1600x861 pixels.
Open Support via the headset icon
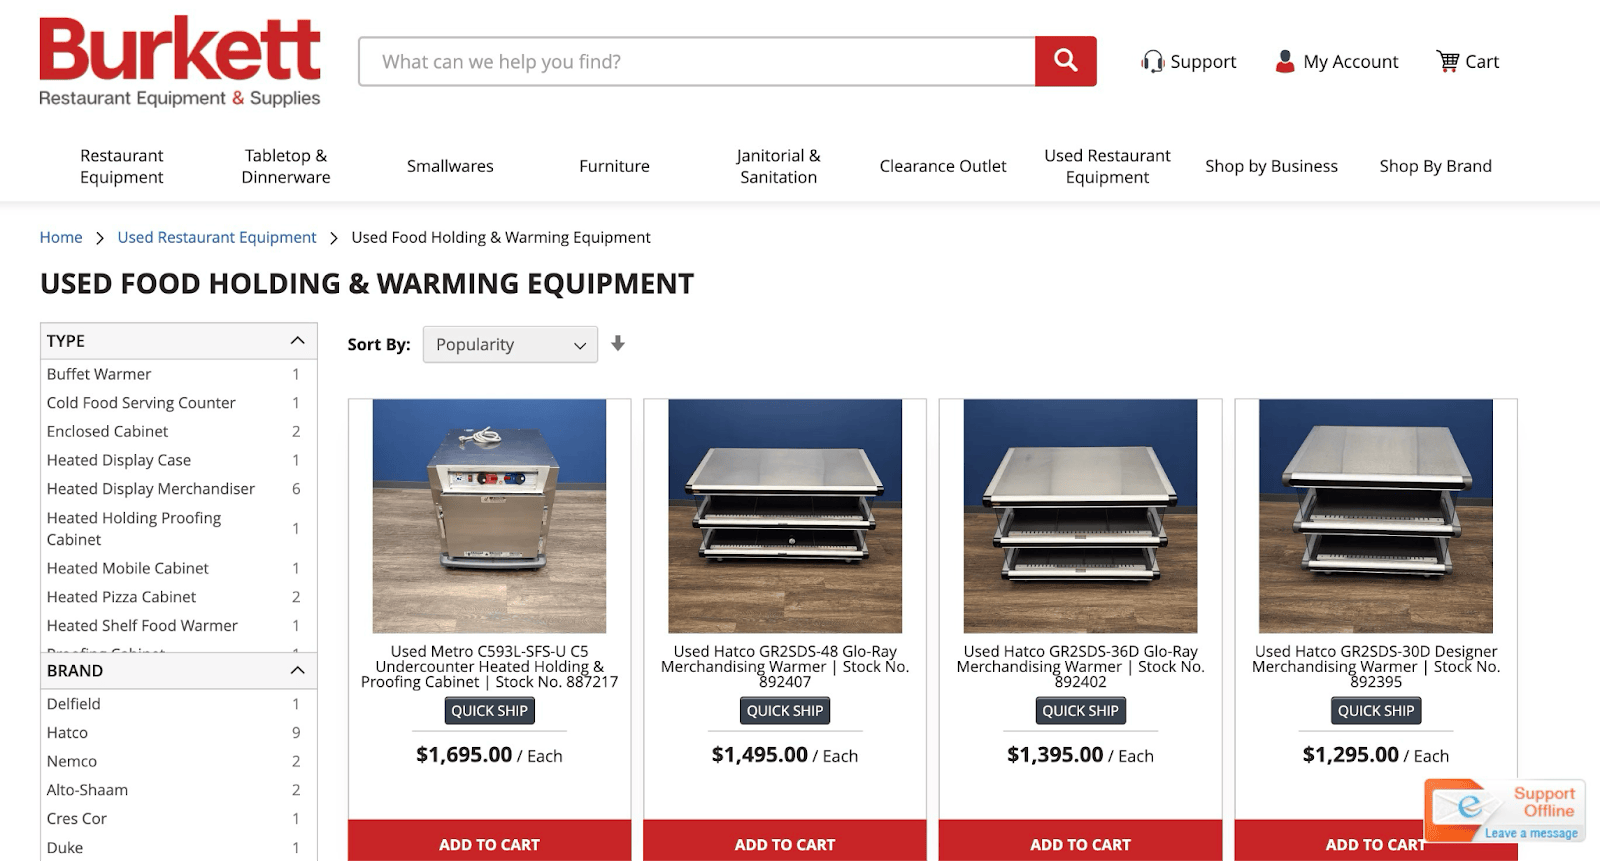click(1152, 61)
